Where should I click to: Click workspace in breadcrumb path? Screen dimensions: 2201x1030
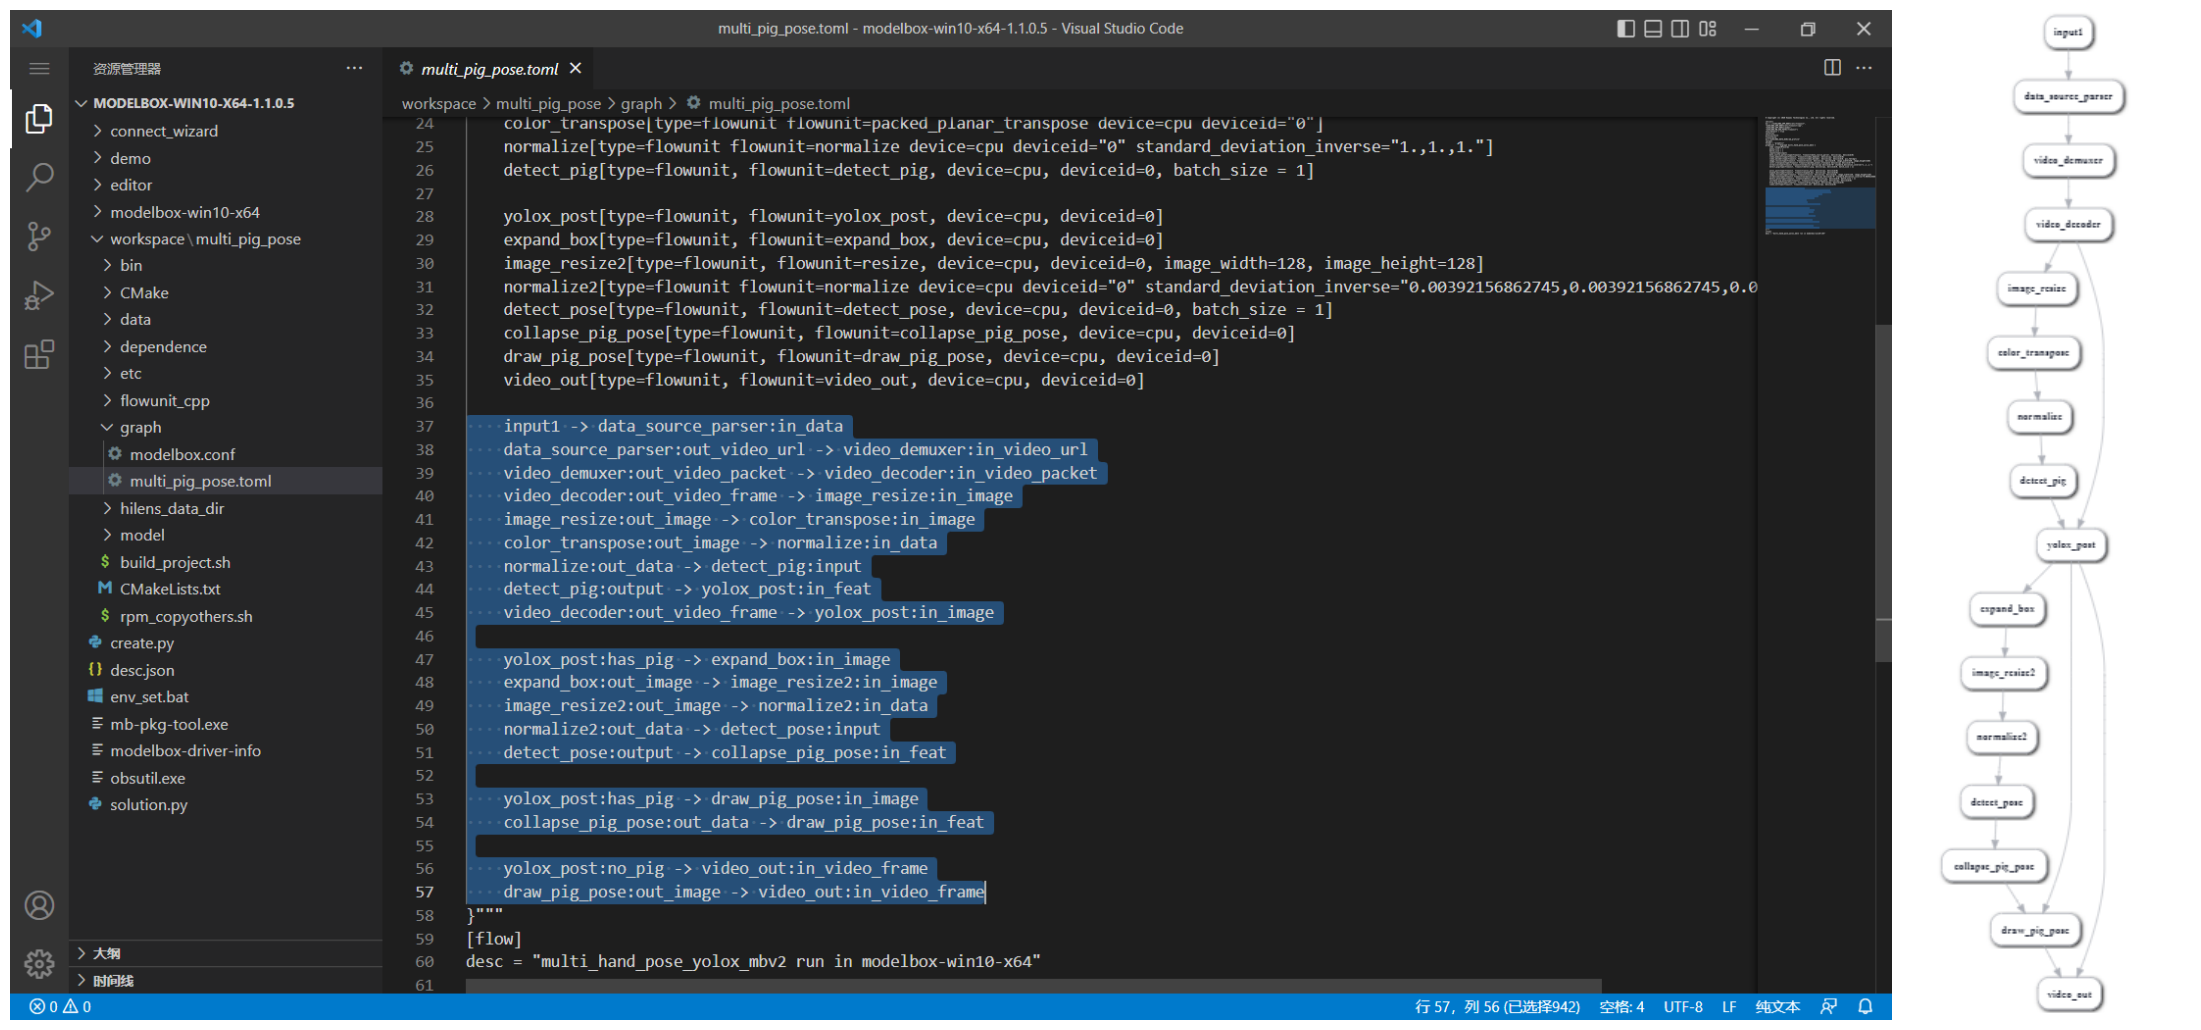(x=438, y=103)
